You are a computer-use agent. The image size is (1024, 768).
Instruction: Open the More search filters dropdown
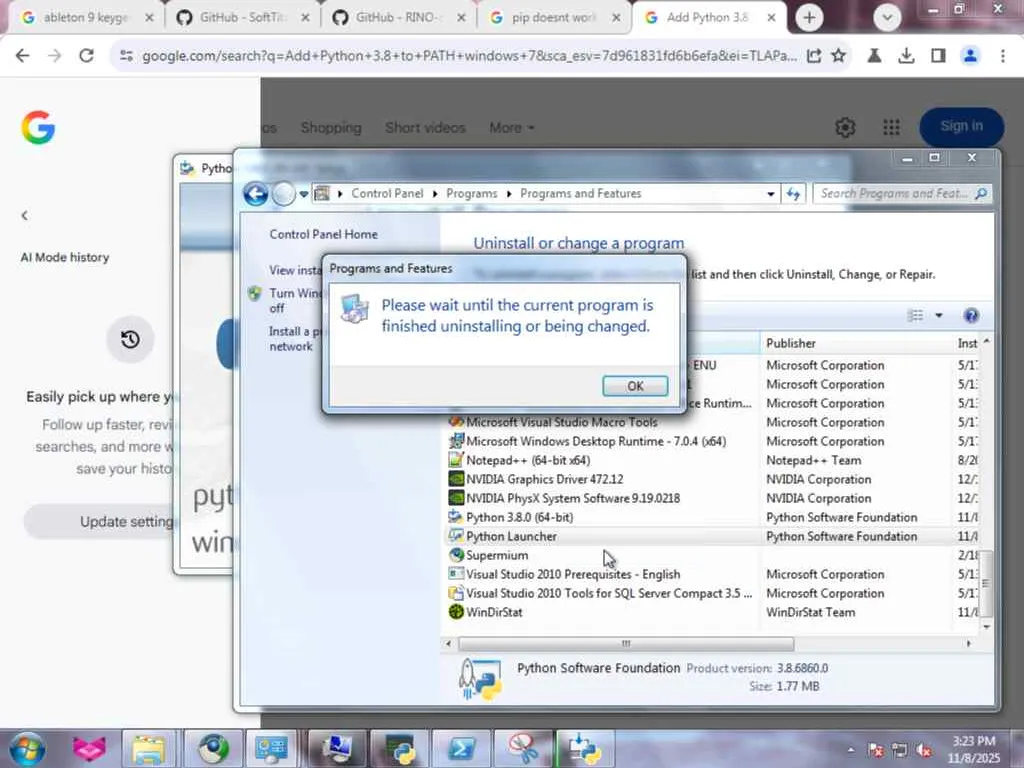(x=511, y=127)
